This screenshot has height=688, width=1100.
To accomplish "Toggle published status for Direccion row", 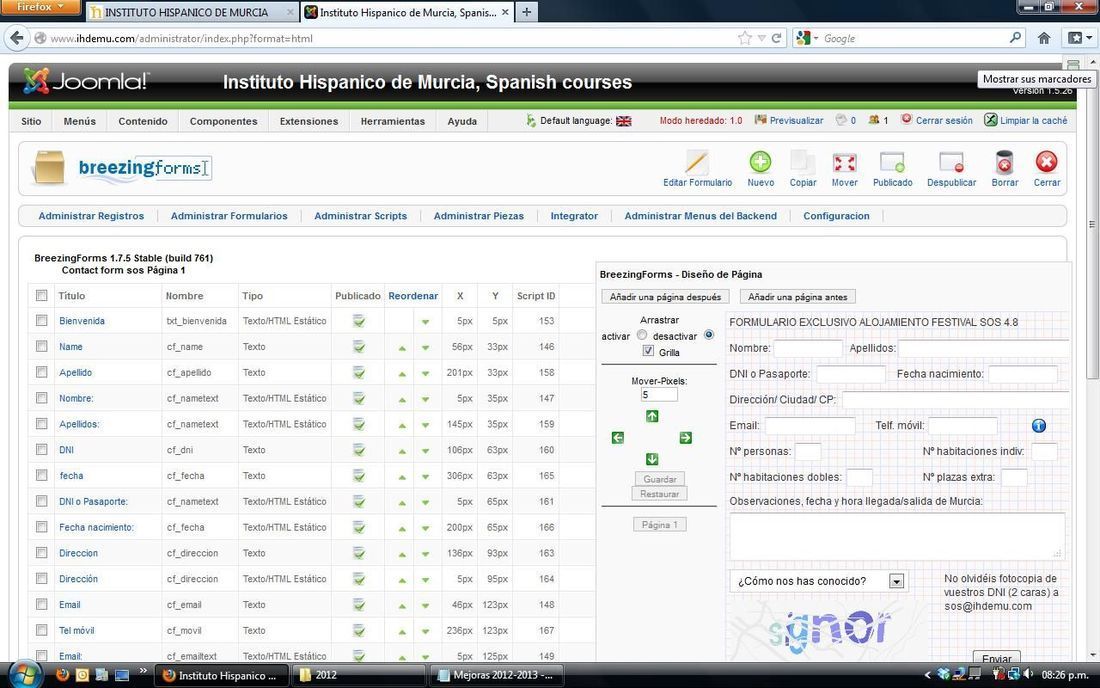I will pos(358,553).
